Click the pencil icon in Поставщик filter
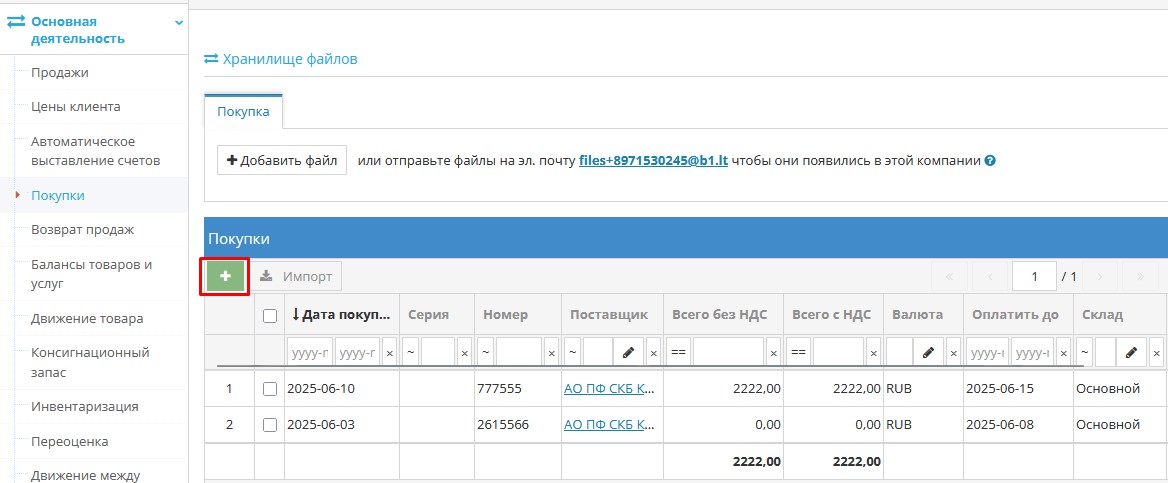This screenshot has height=483, width=1168. point(627,353)
